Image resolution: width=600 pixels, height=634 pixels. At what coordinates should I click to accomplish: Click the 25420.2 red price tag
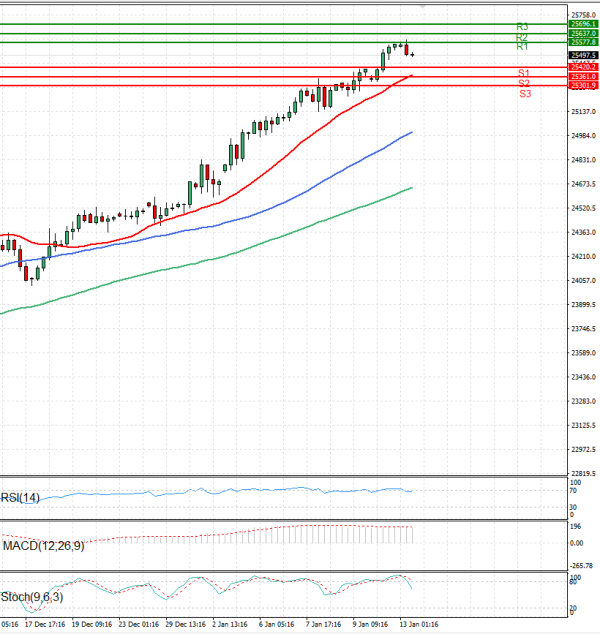[582, 67]
